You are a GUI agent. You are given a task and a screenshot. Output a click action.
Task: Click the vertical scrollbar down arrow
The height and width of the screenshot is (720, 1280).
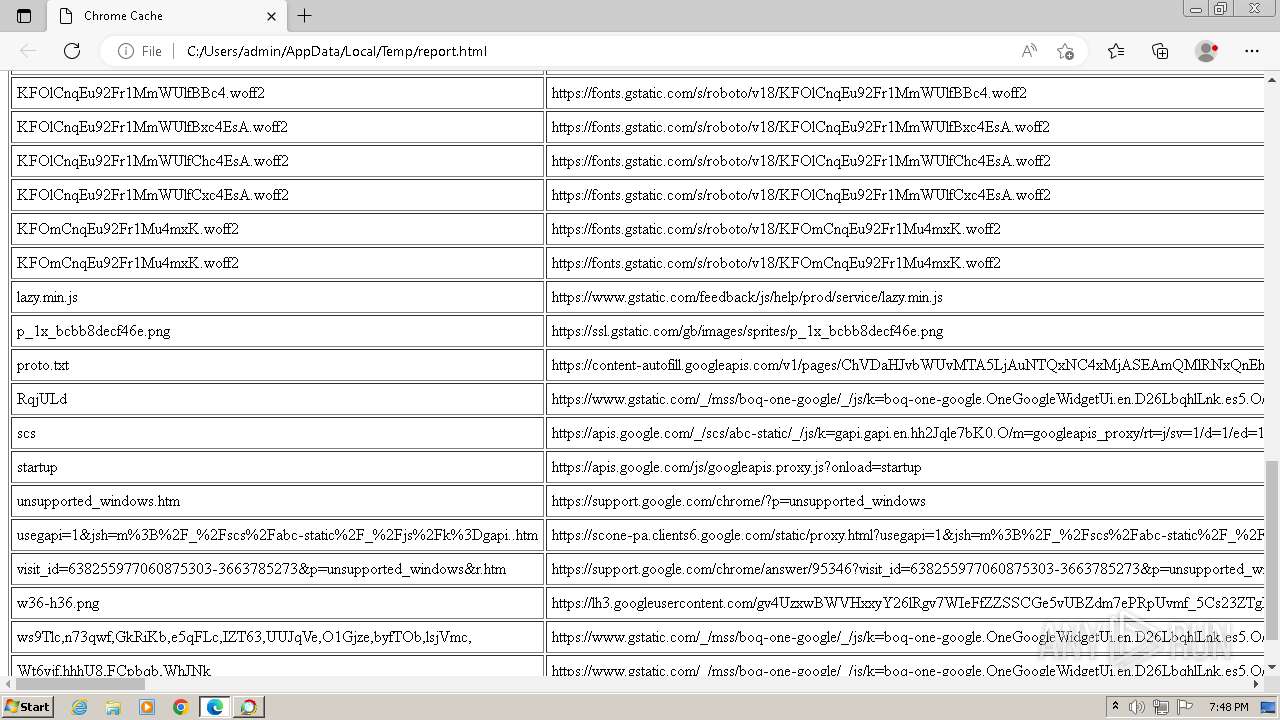click(1272, 666)
